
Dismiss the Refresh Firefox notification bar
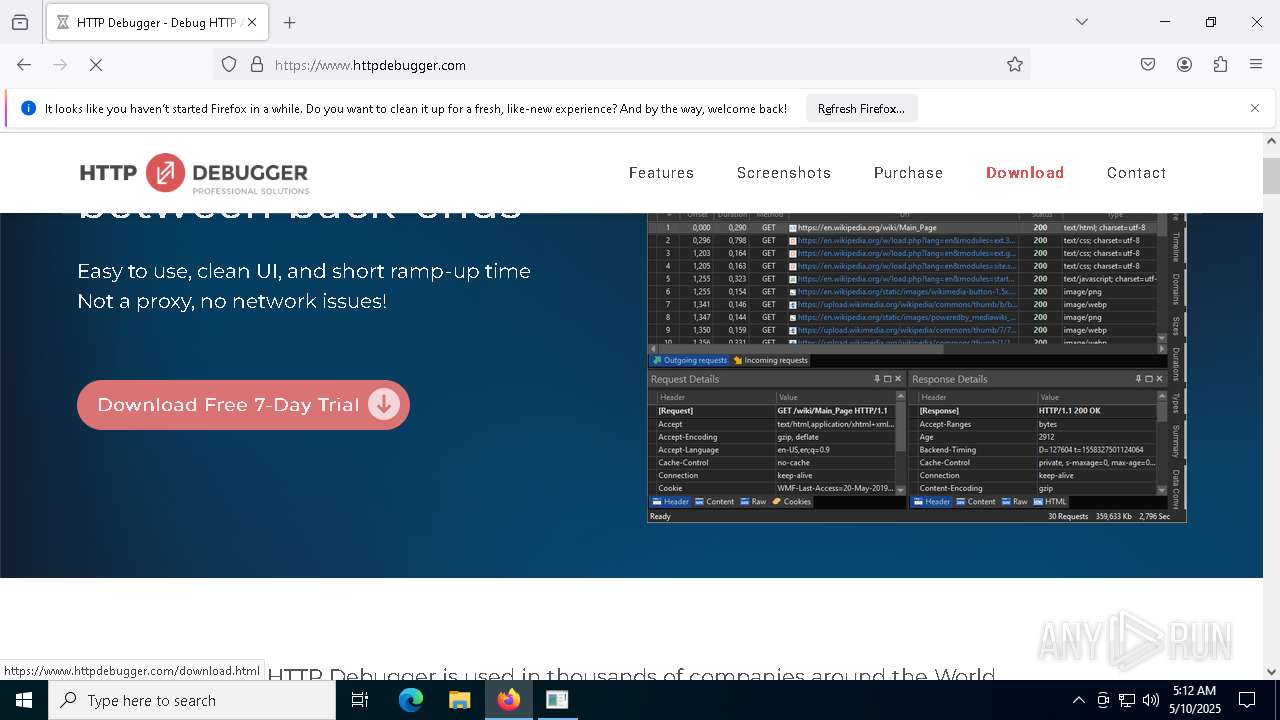pos(1255,108)
